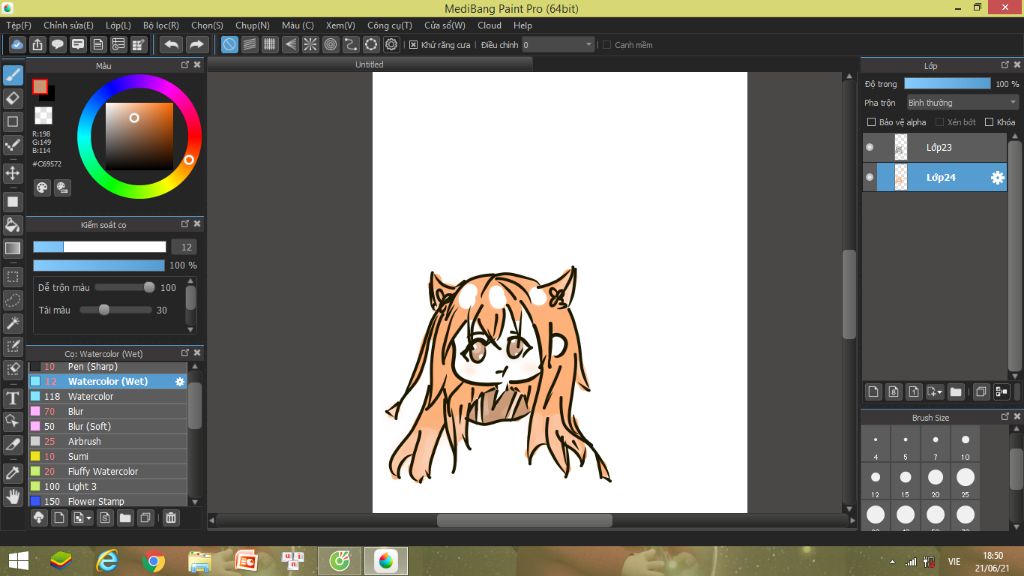Screen dimensions: 1024x576
Task: Undock the Lớp layer panel
Action: coord(1005,65)
